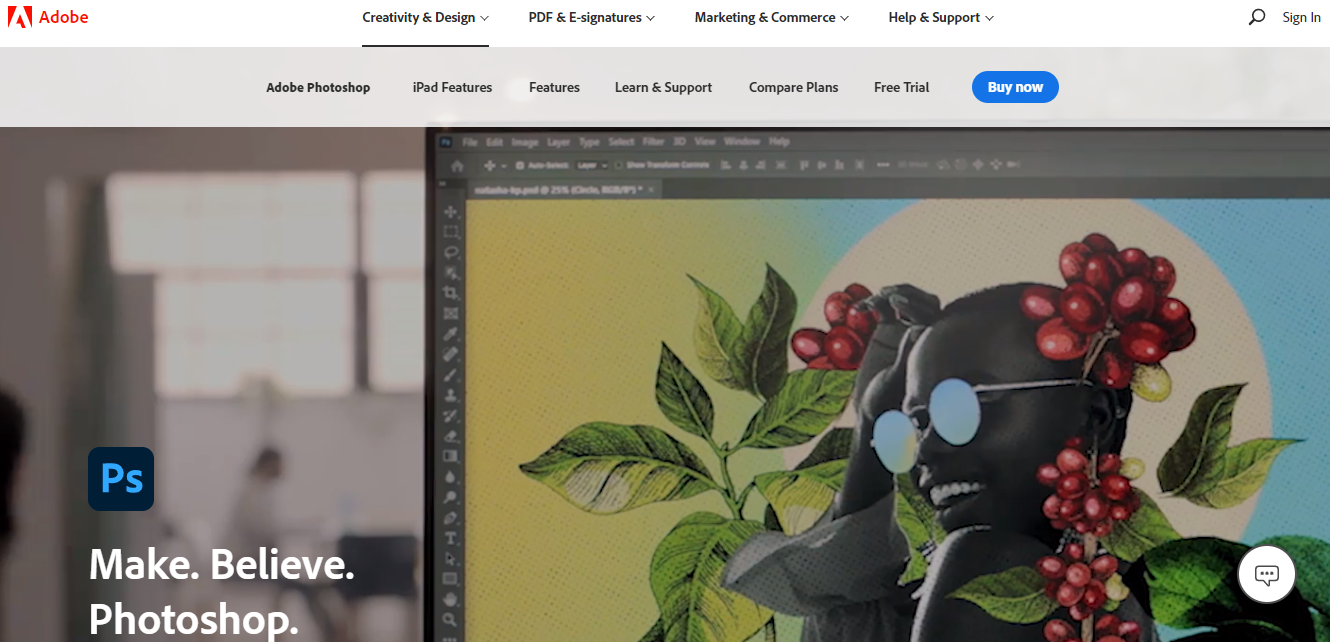
Task: Toggle Show Transform Controls
Action: point(618,164)
